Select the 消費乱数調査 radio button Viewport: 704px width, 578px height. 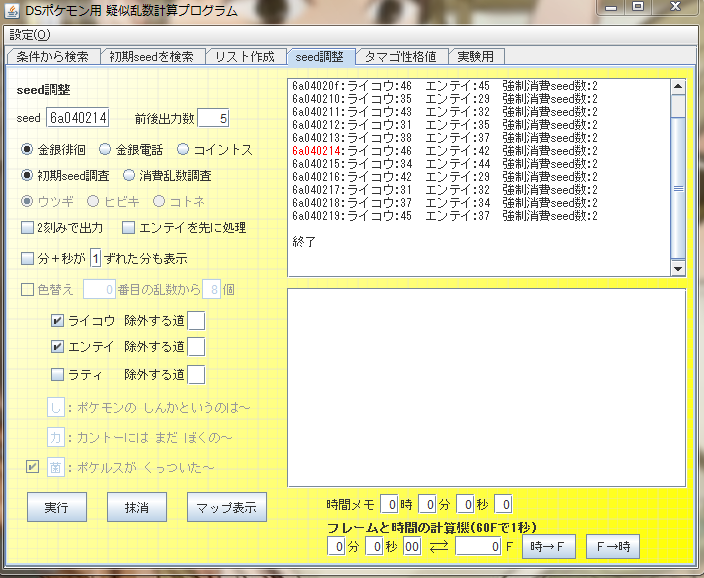click(129, 175)
